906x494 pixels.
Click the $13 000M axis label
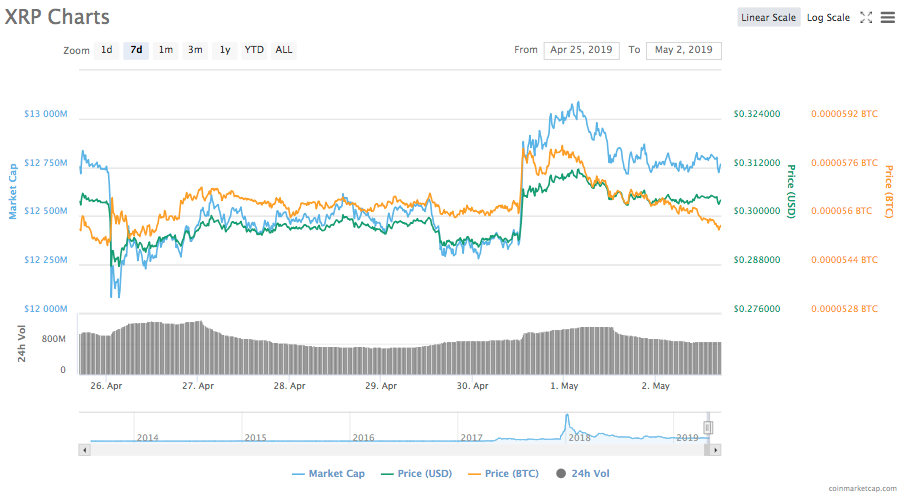pos(46,114)
